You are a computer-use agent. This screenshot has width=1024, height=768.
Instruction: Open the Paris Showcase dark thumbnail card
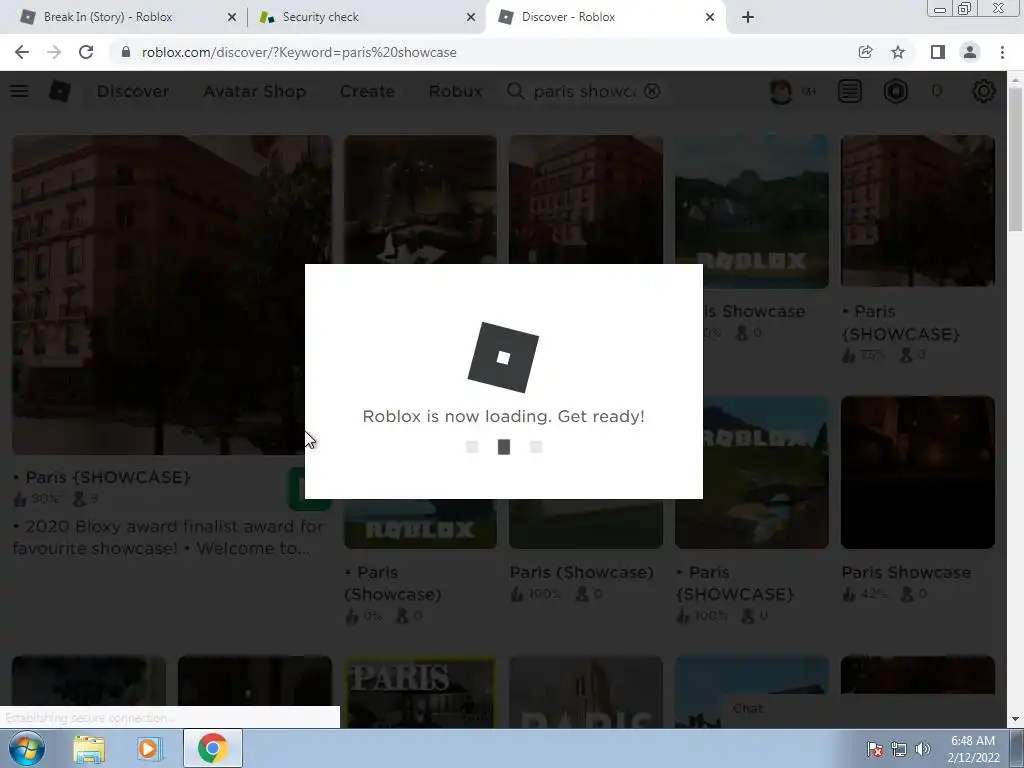point(918,472)
